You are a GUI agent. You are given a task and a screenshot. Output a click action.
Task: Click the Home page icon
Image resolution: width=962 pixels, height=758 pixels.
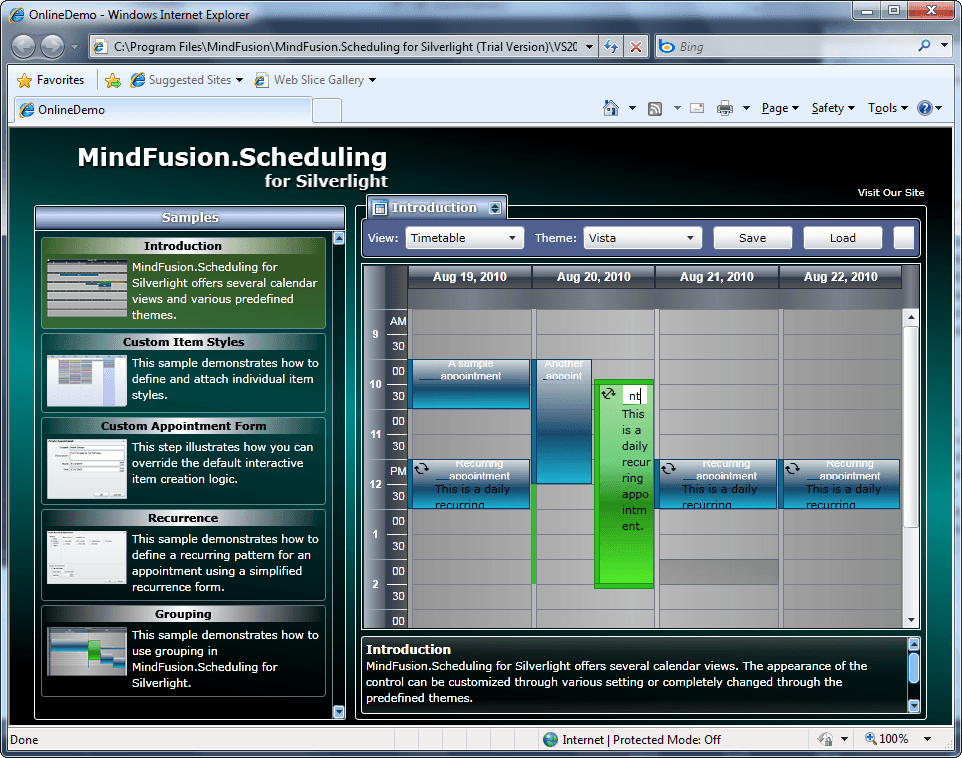[610, 108]
